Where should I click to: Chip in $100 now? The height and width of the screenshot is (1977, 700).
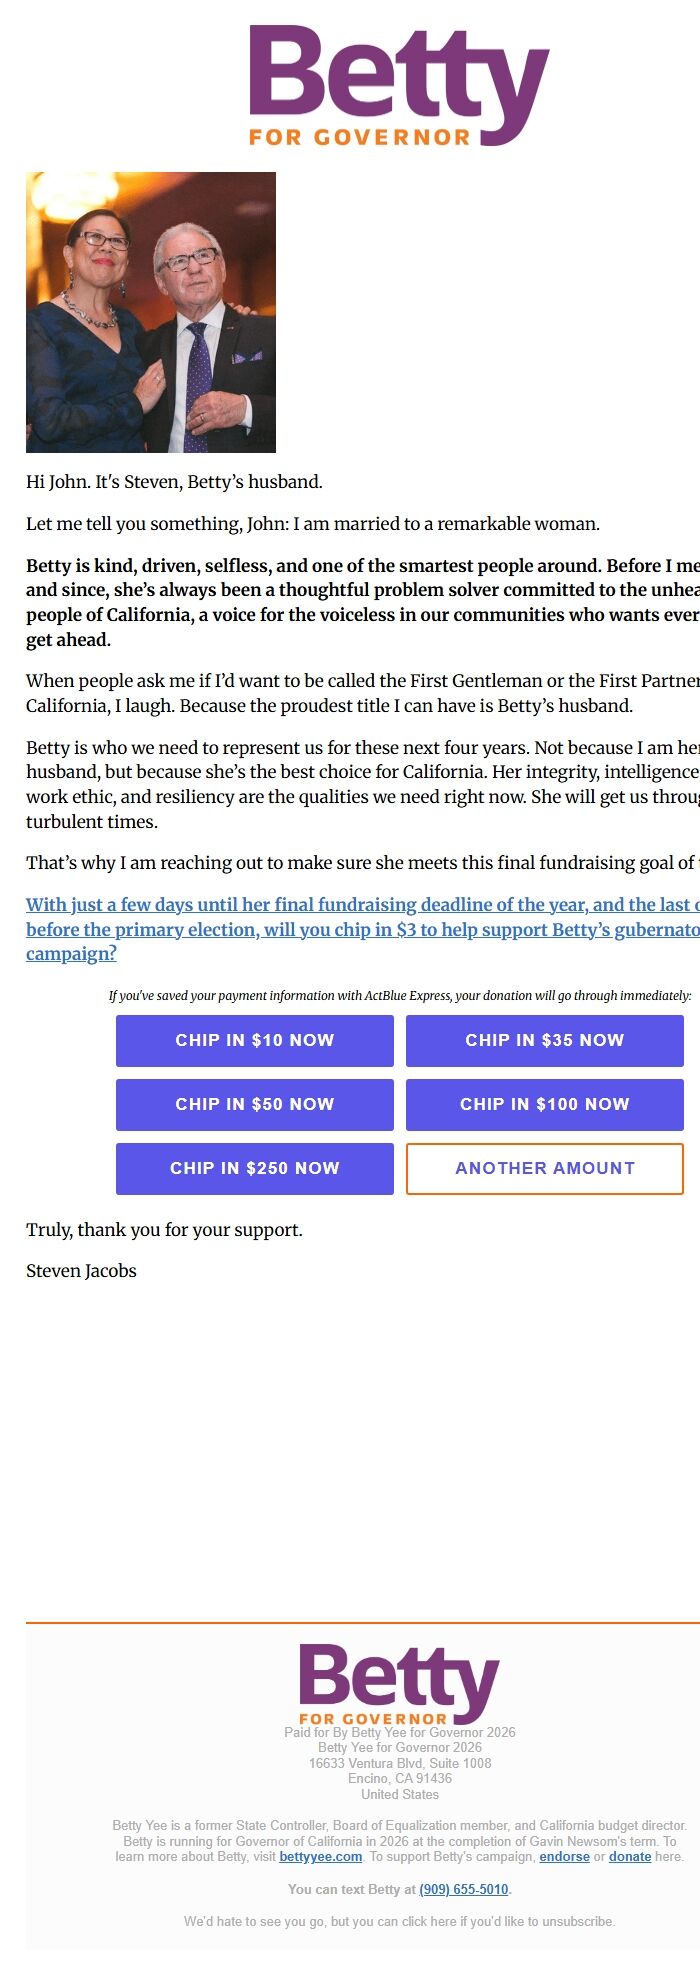[544, 1104]
